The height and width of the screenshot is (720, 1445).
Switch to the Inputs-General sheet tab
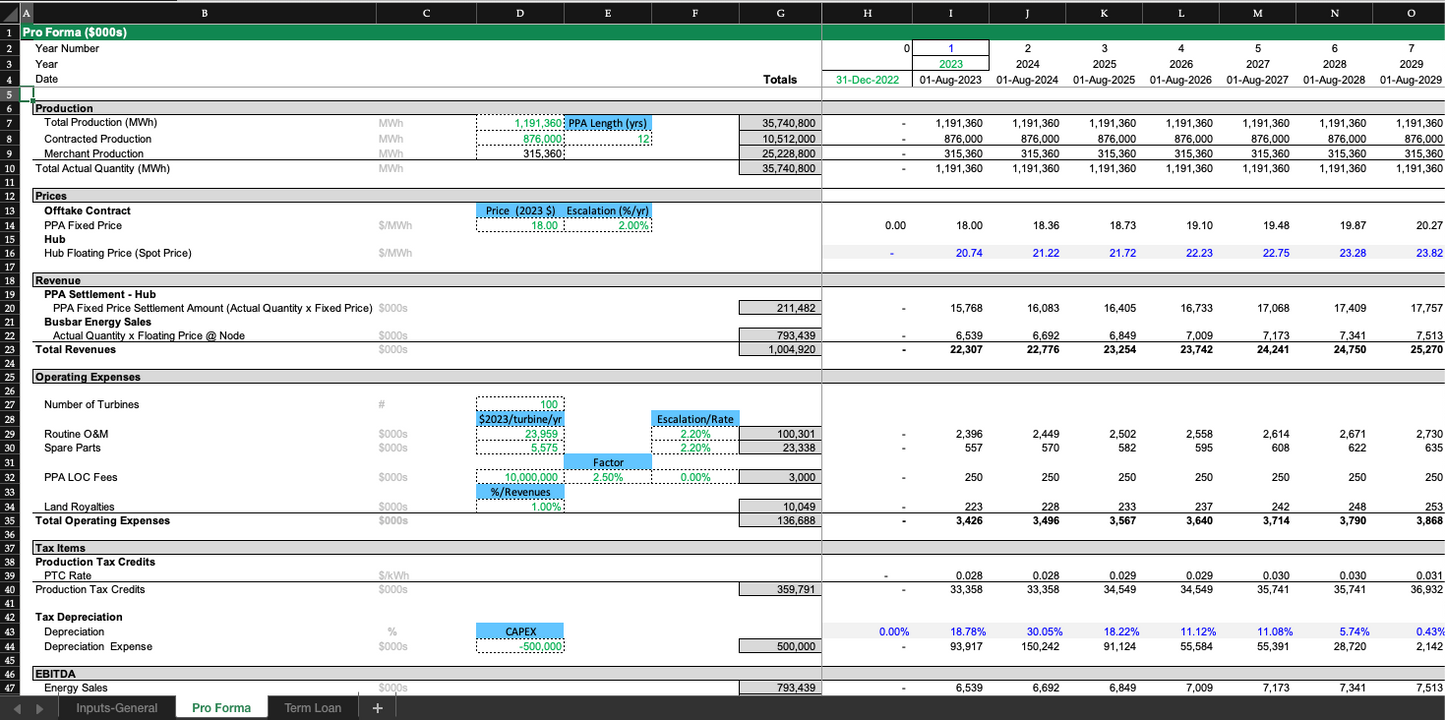(x=116, y=708)
